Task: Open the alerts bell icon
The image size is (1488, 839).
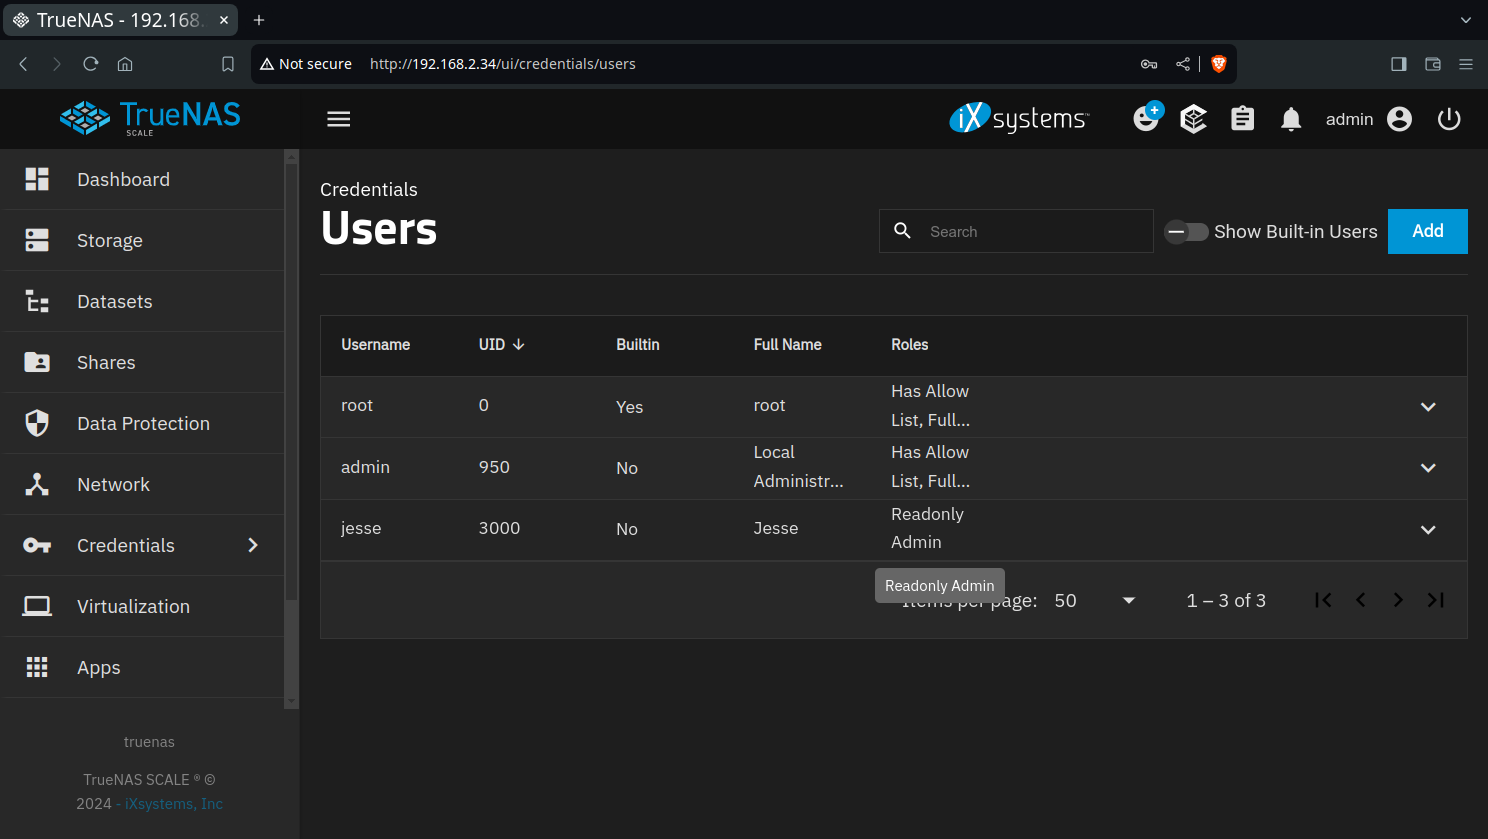Action: 1292,119
